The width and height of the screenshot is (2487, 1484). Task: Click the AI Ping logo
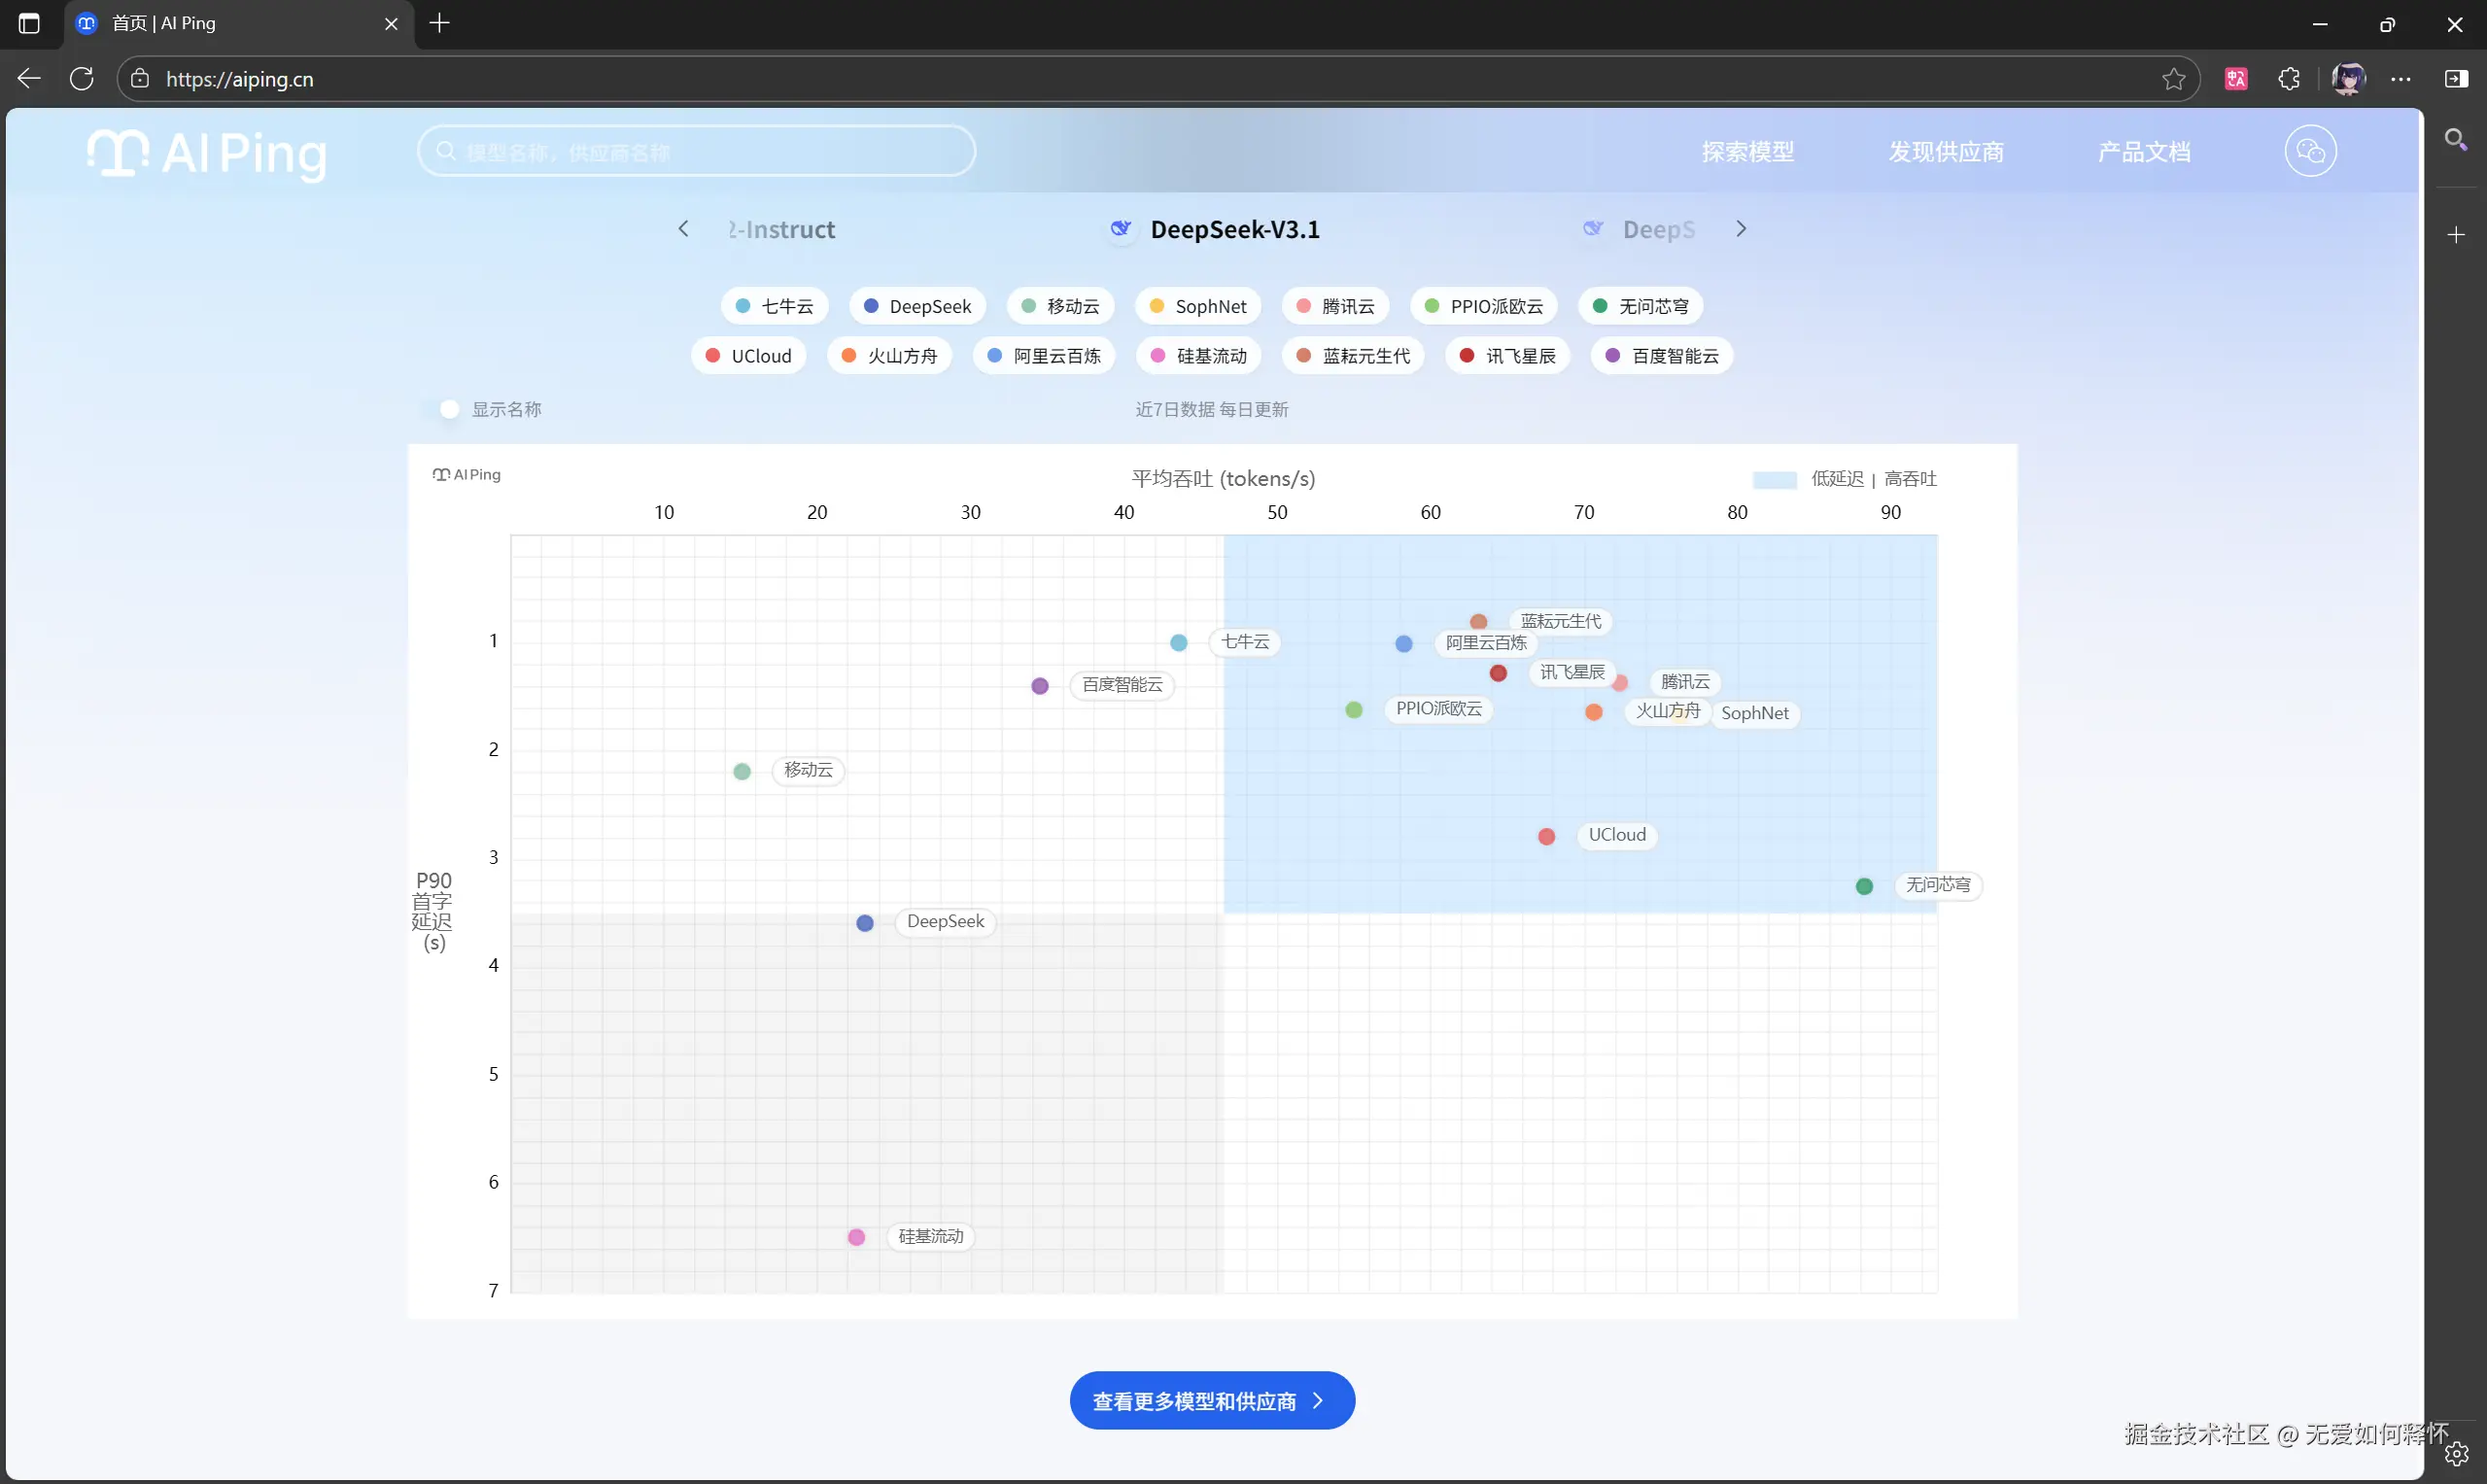coord(207,153)
